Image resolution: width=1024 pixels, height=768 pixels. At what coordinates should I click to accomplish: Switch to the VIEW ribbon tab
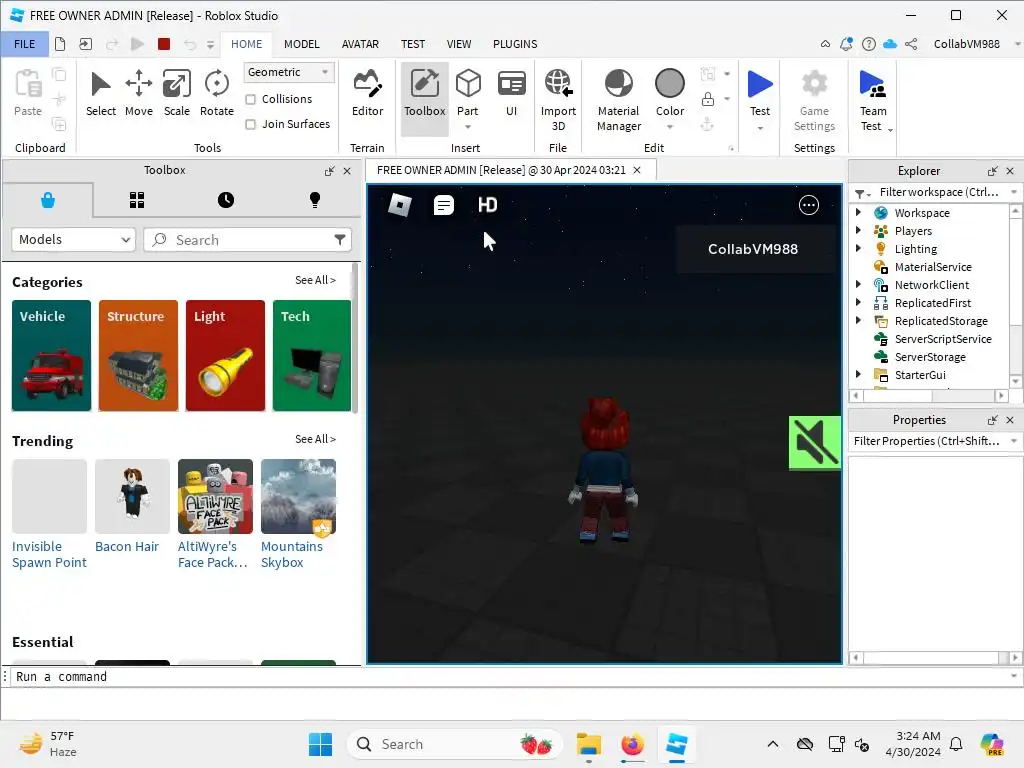[459, 44]
